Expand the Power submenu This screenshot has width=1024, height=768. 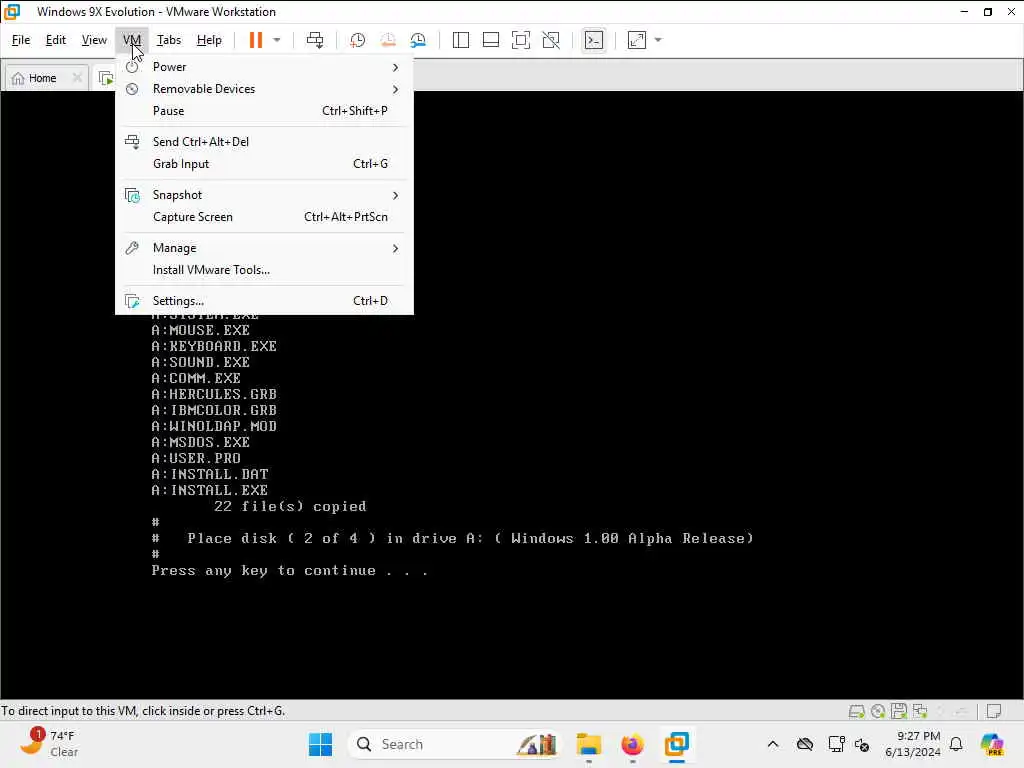tap(264, 67)
